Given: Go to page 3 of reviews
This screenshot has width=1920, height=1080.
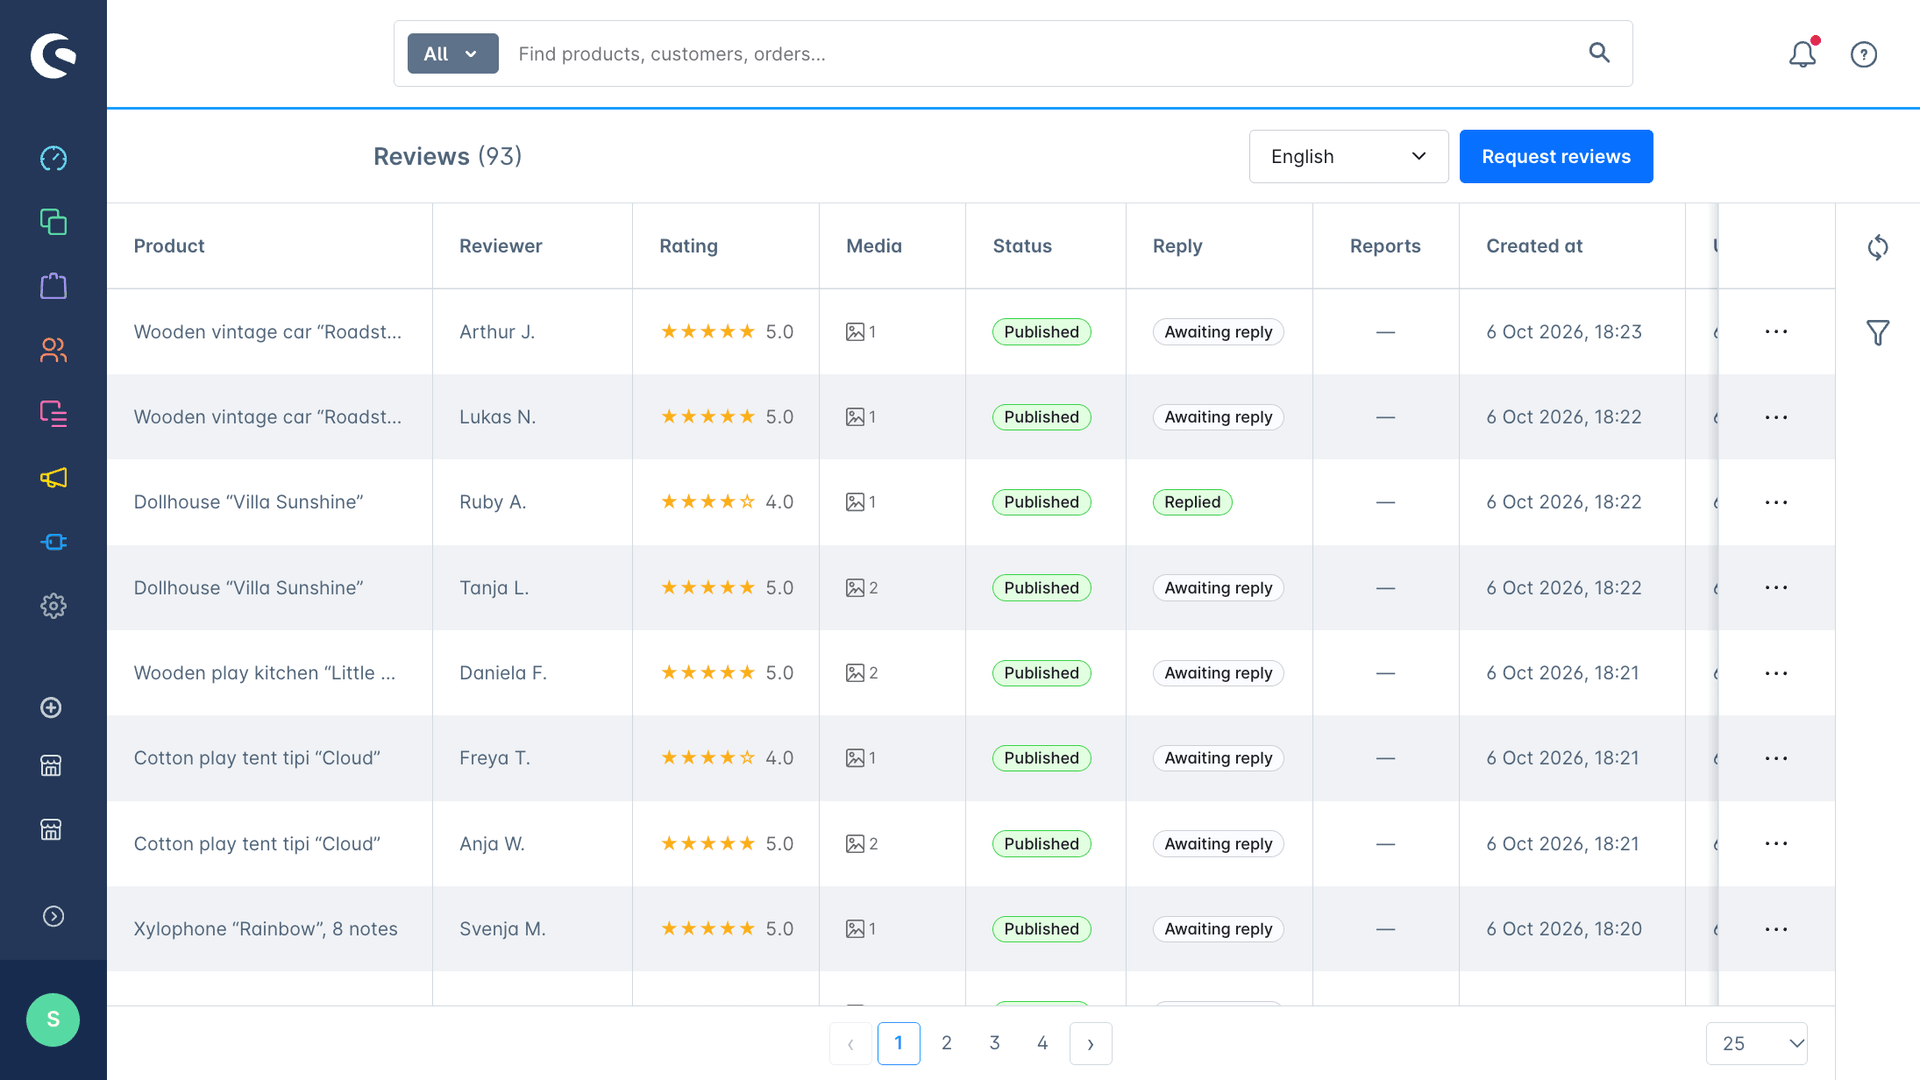Looking at the screenshot, I should coord(995,1043).
